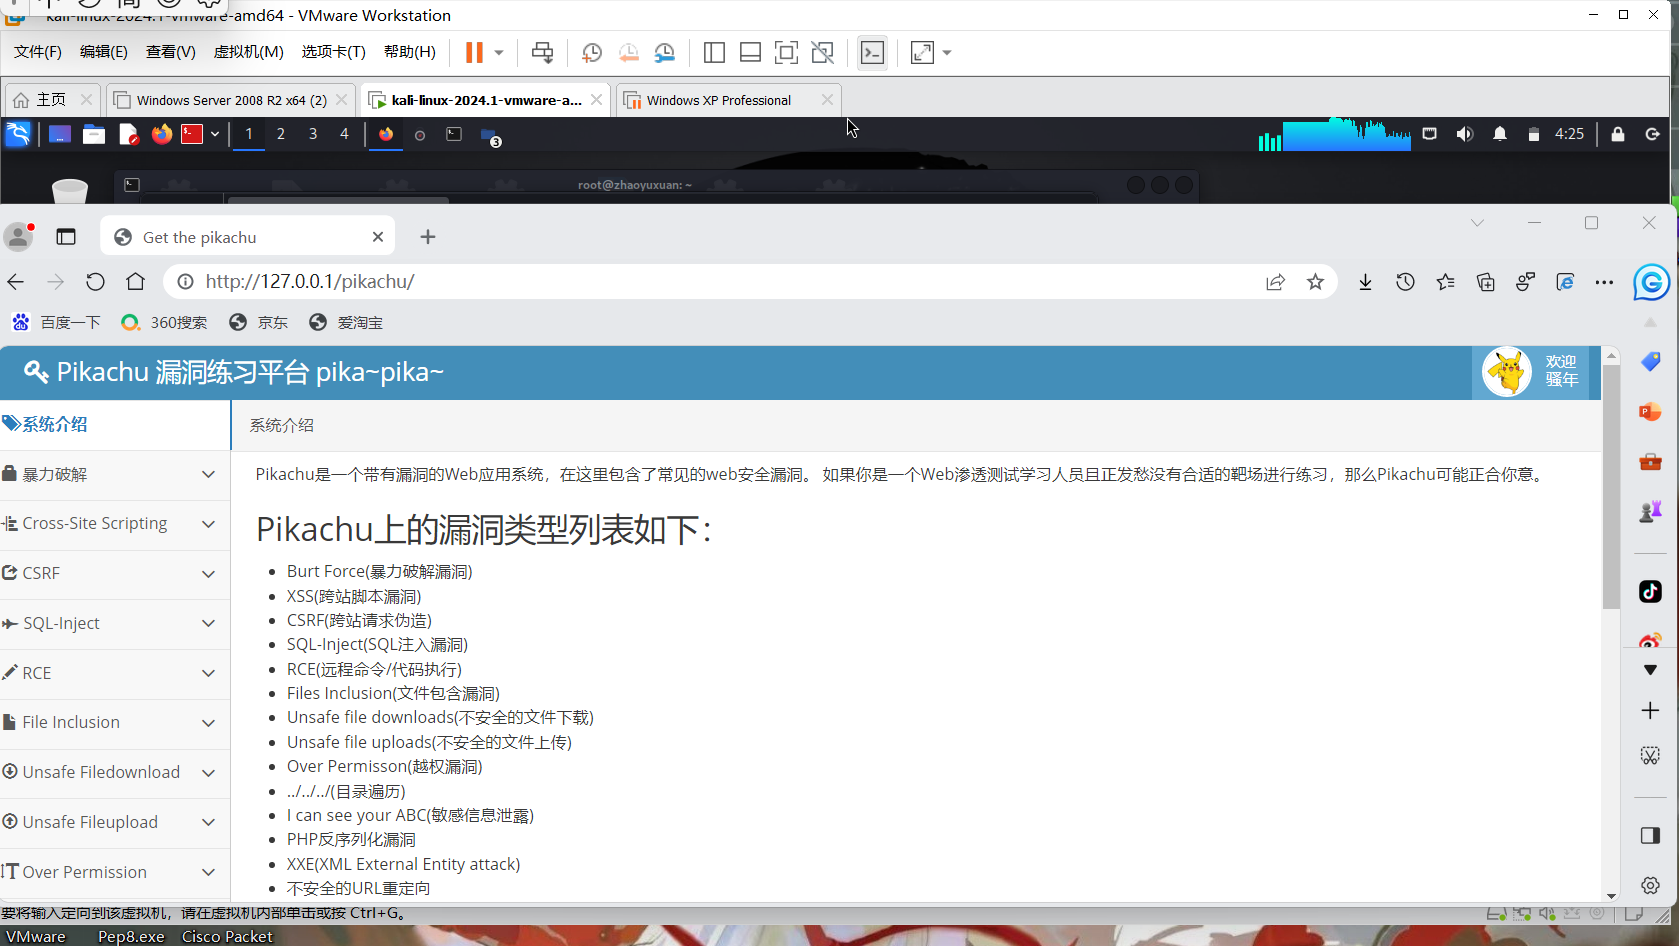Enter VMware full screen mode icon
1679x946 pixels.
pyautogui.click(x=787, y=52)
